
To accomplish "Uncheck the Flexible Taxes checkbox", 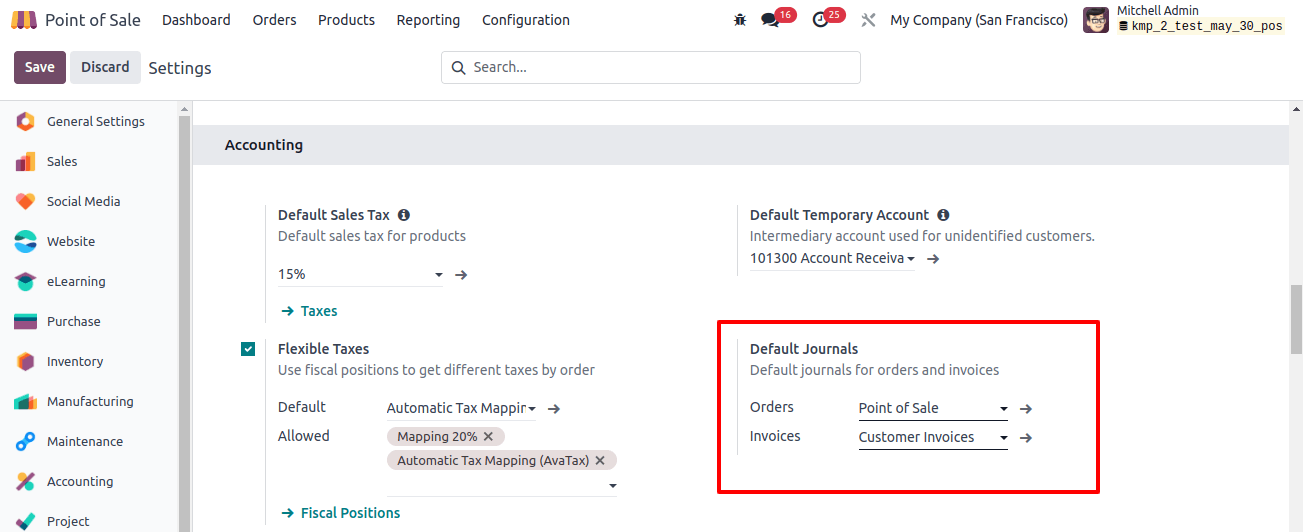I will [x=248, y=349].
